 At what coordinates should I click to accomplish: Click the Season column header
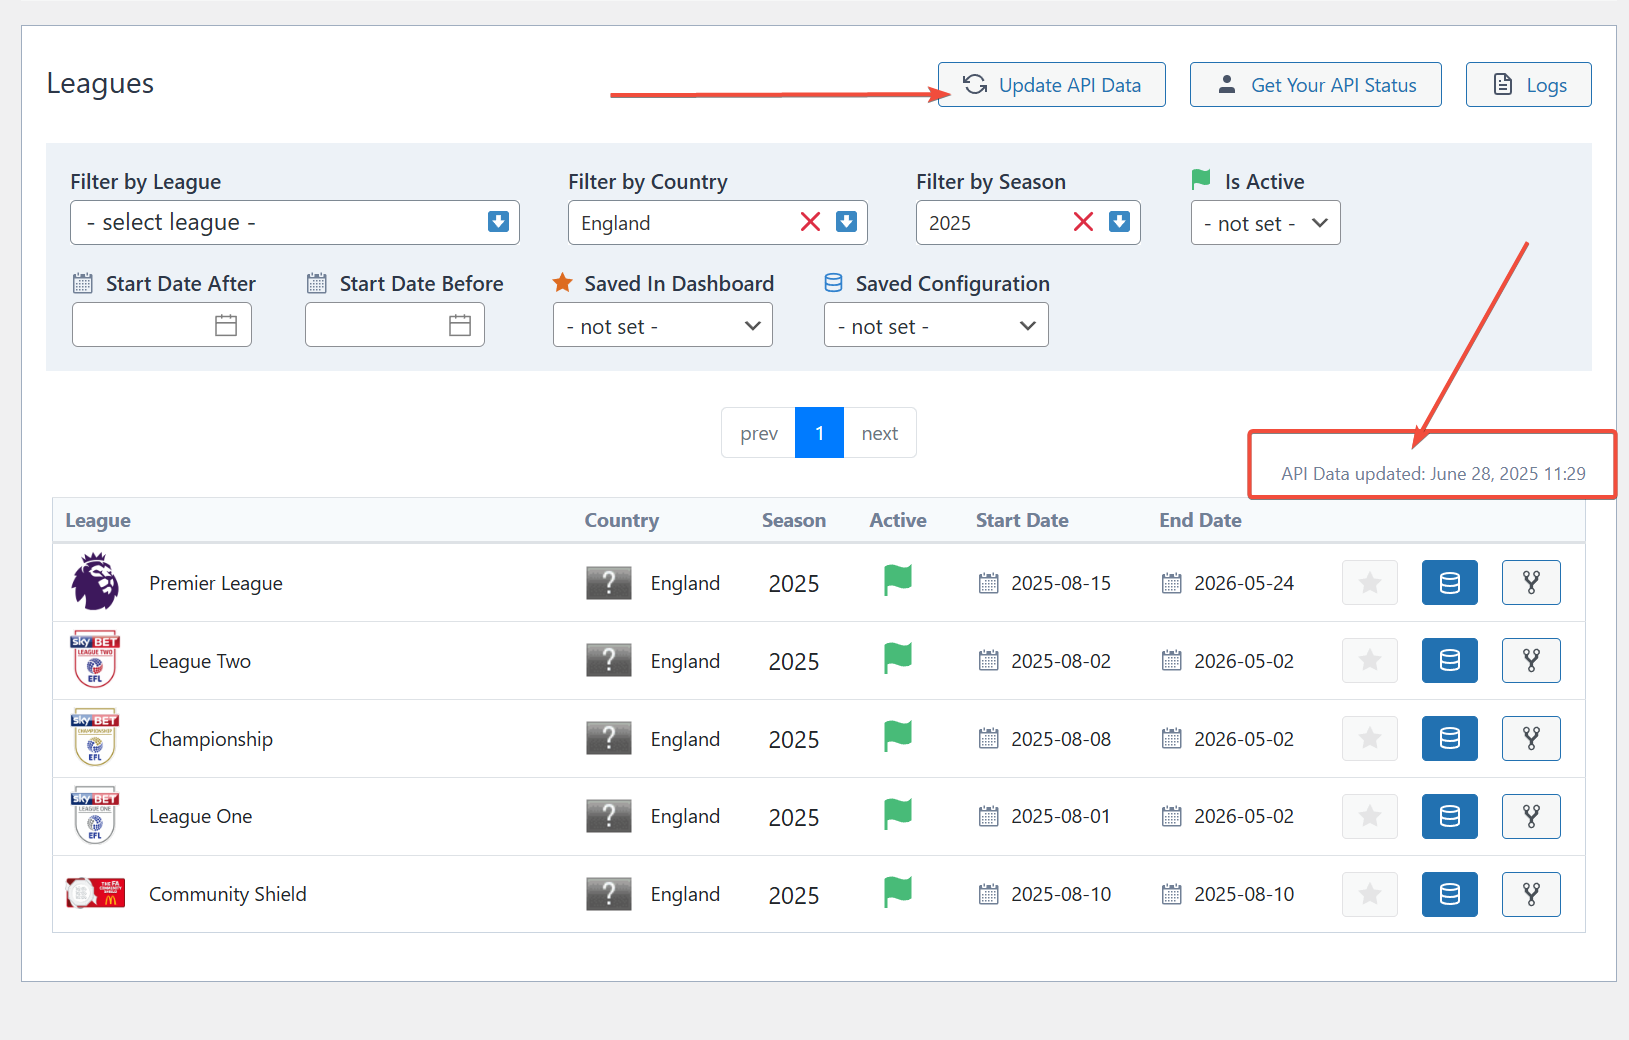[x=794, y=520]
